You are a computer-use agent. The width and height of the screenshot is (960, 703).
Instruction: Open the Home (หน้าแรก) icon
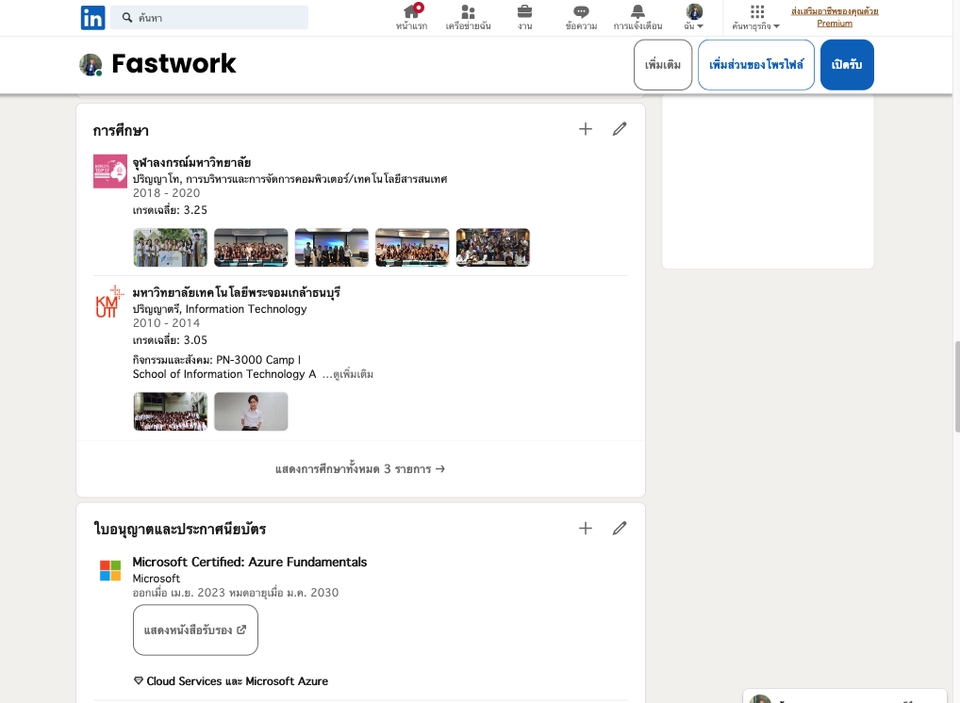point(411,17)
